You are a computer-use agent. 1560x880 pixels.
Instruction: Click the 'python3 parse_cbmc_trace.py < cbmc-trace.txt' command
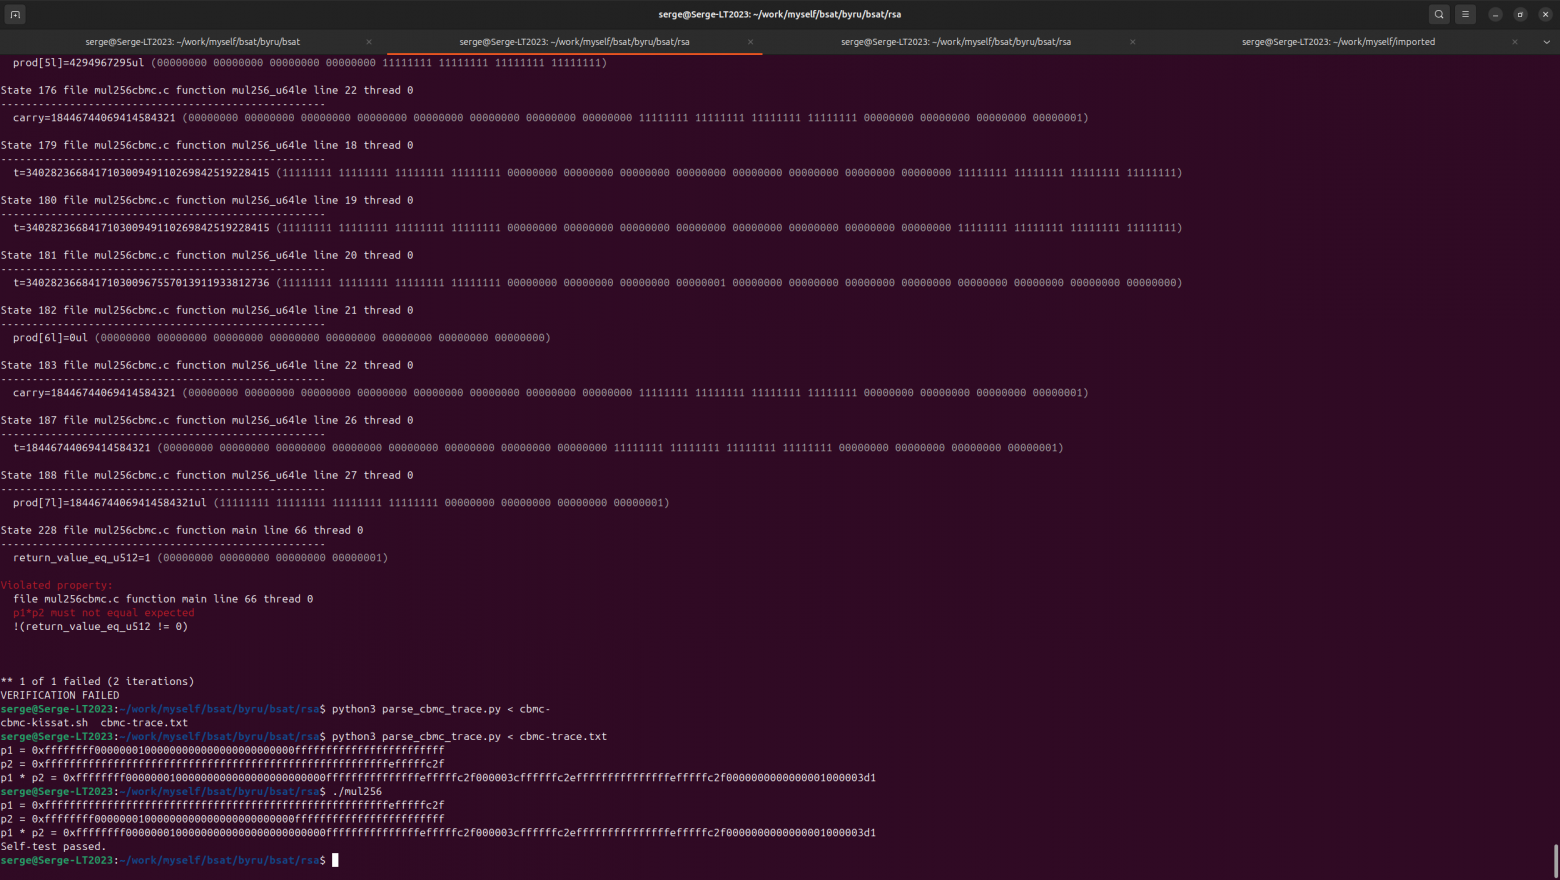point(469,737)
